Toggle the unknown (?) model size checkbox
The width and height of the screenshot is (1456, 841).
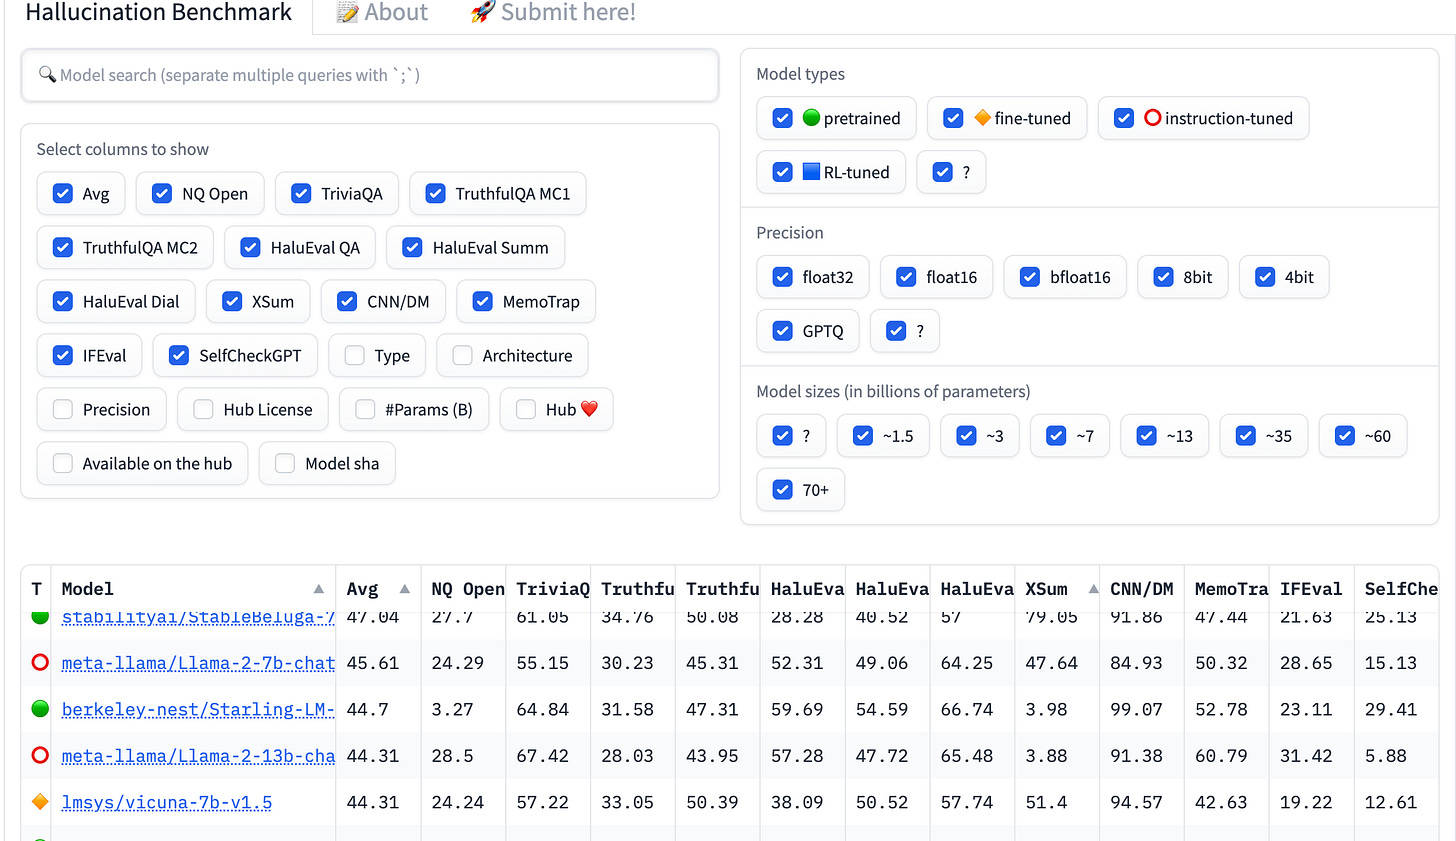click(x=783, y=436)
